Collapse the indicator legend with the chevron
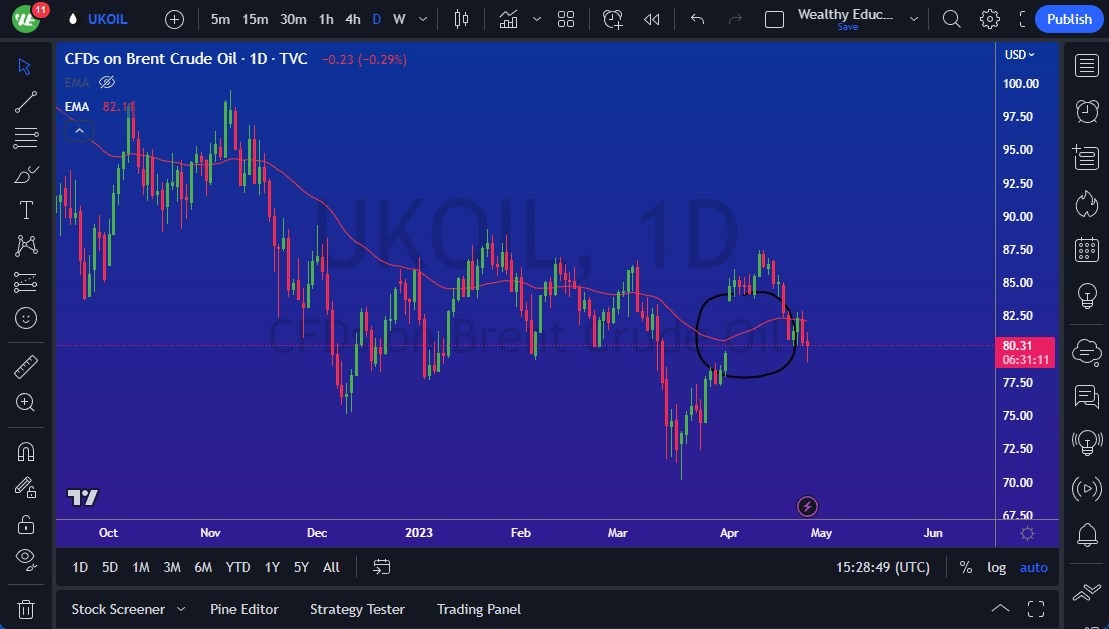Viewport: 1109px width, 629px height. click(x=79, y=130)
